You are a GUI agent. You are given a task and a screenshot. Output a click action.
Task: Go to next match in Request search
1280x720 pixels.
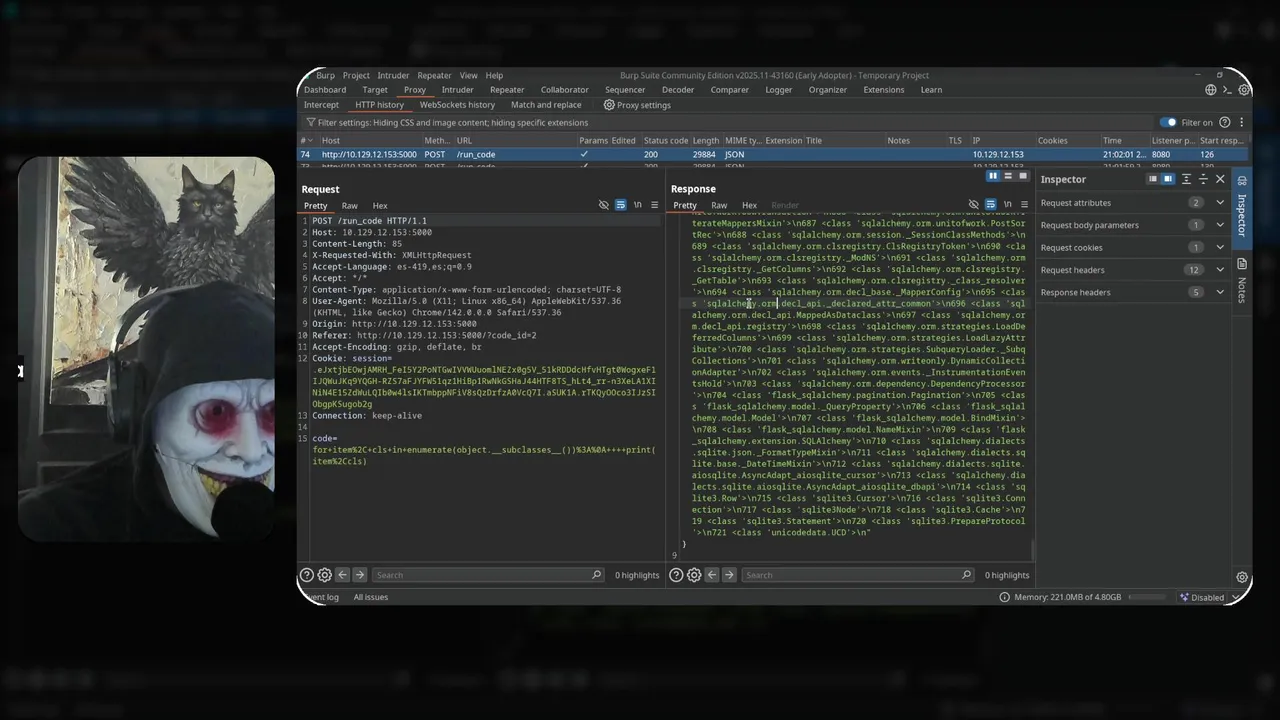click(x=360, y=575)
